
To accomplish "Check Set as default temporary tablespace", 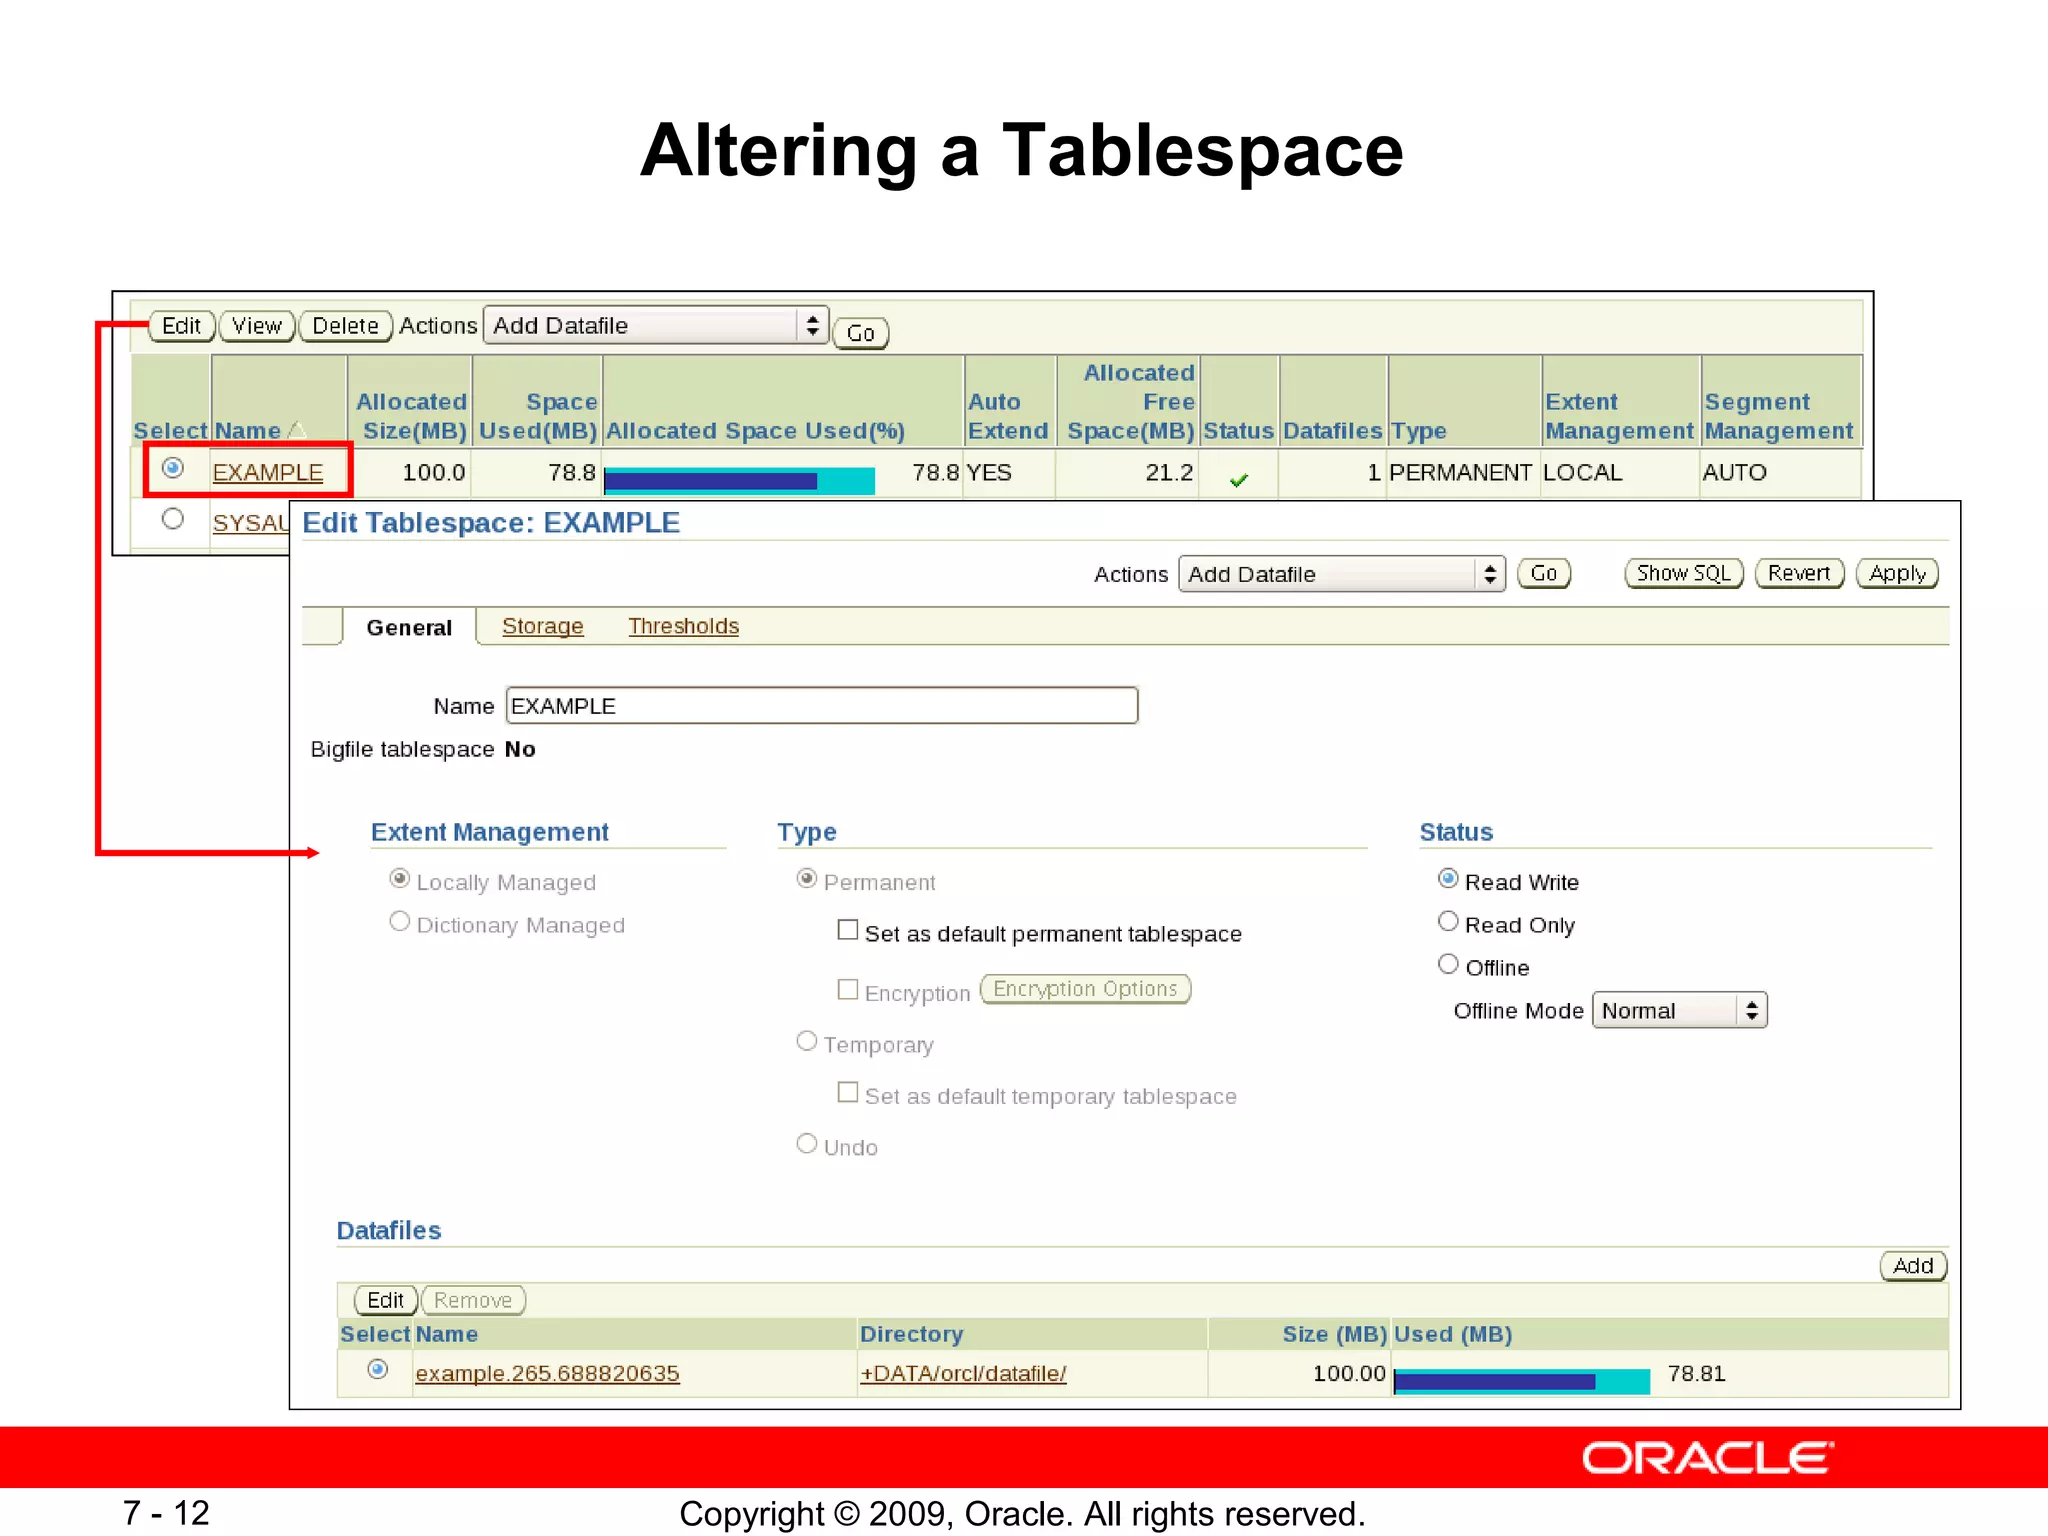I will point(848,1093).
